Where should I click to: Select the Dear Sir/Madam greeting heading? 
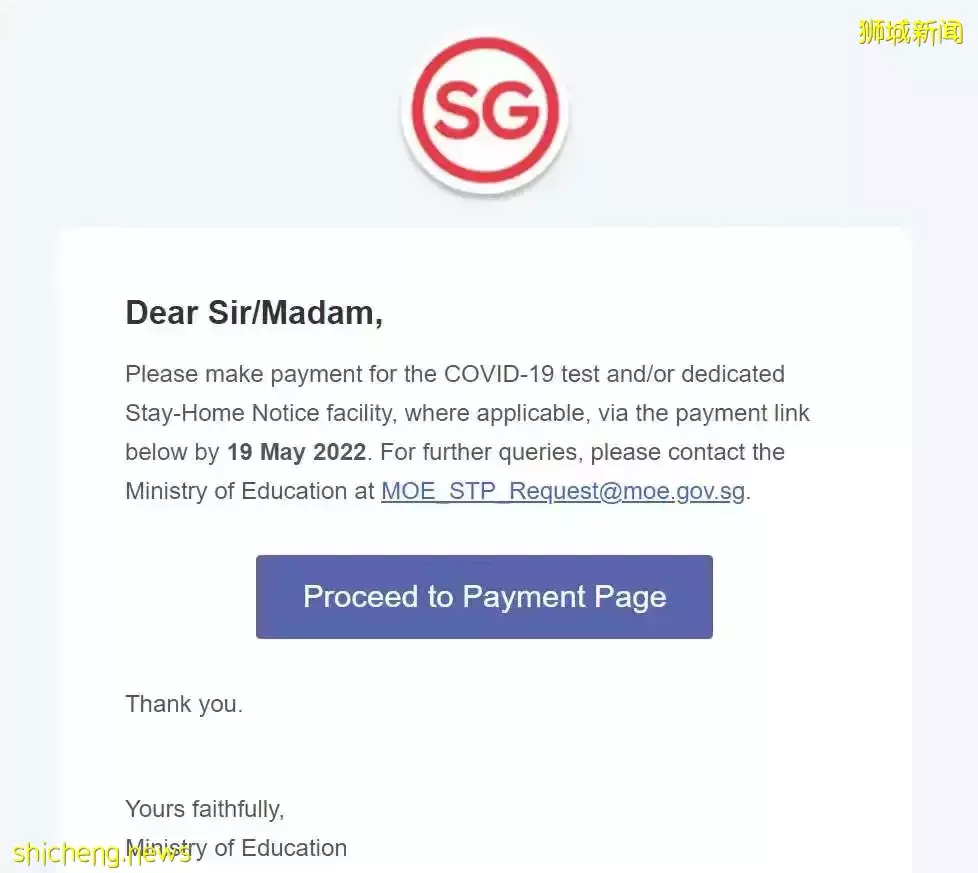pyautogui.click(x=254, y=312)
